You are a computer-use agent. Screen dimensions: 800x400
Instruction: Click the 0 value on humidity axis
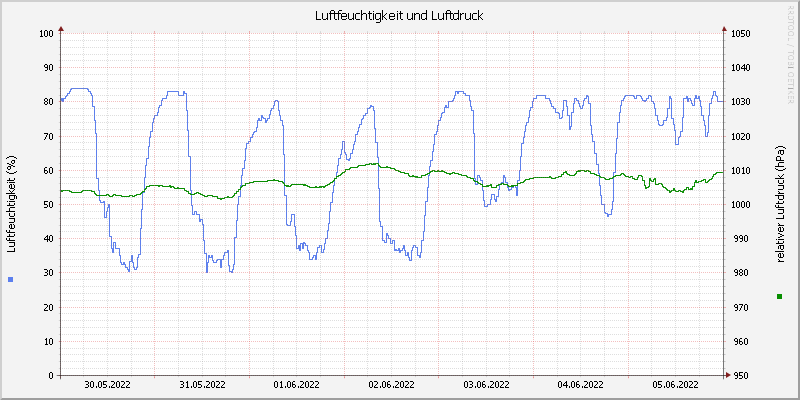51,376
